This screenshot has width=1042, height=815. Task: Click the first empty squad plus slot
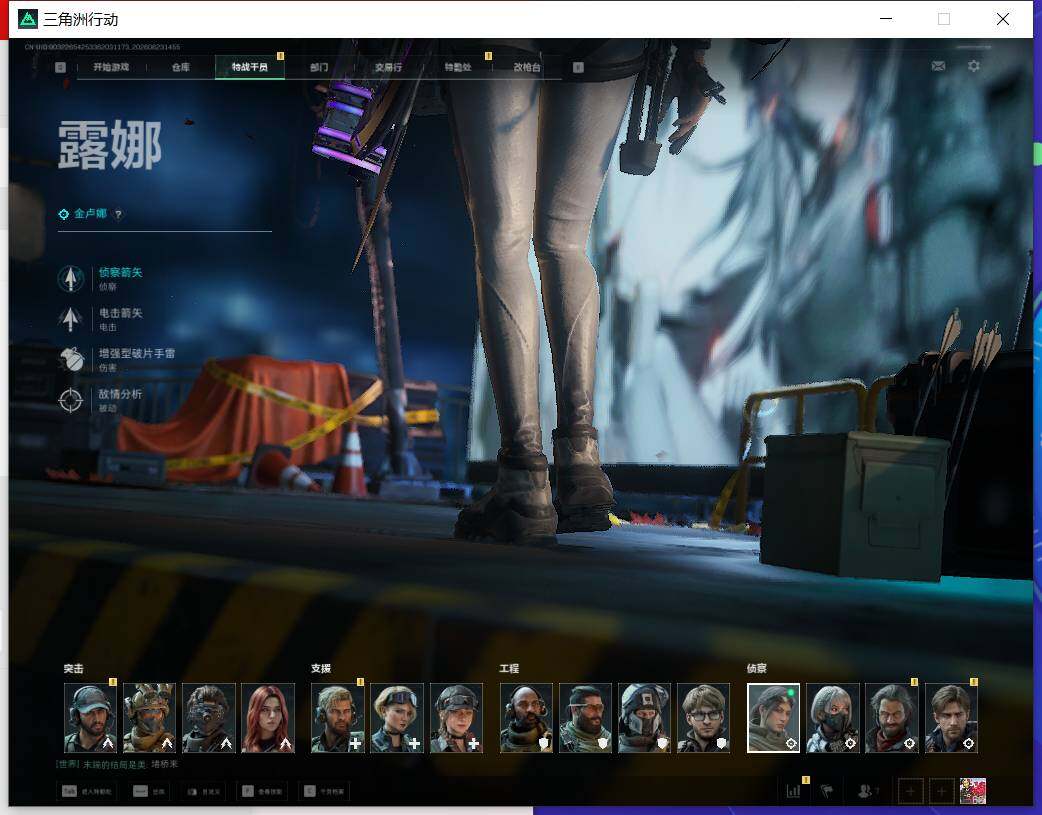point(910,791)
